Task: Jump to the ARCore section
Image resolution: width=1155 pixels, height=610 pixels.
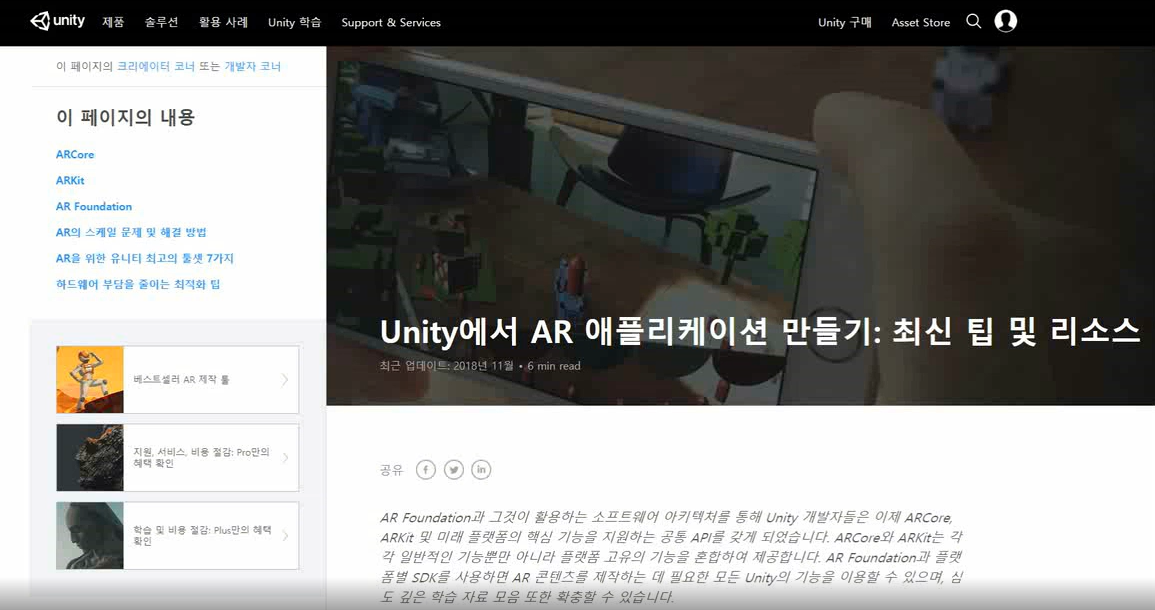Action: 74,153
